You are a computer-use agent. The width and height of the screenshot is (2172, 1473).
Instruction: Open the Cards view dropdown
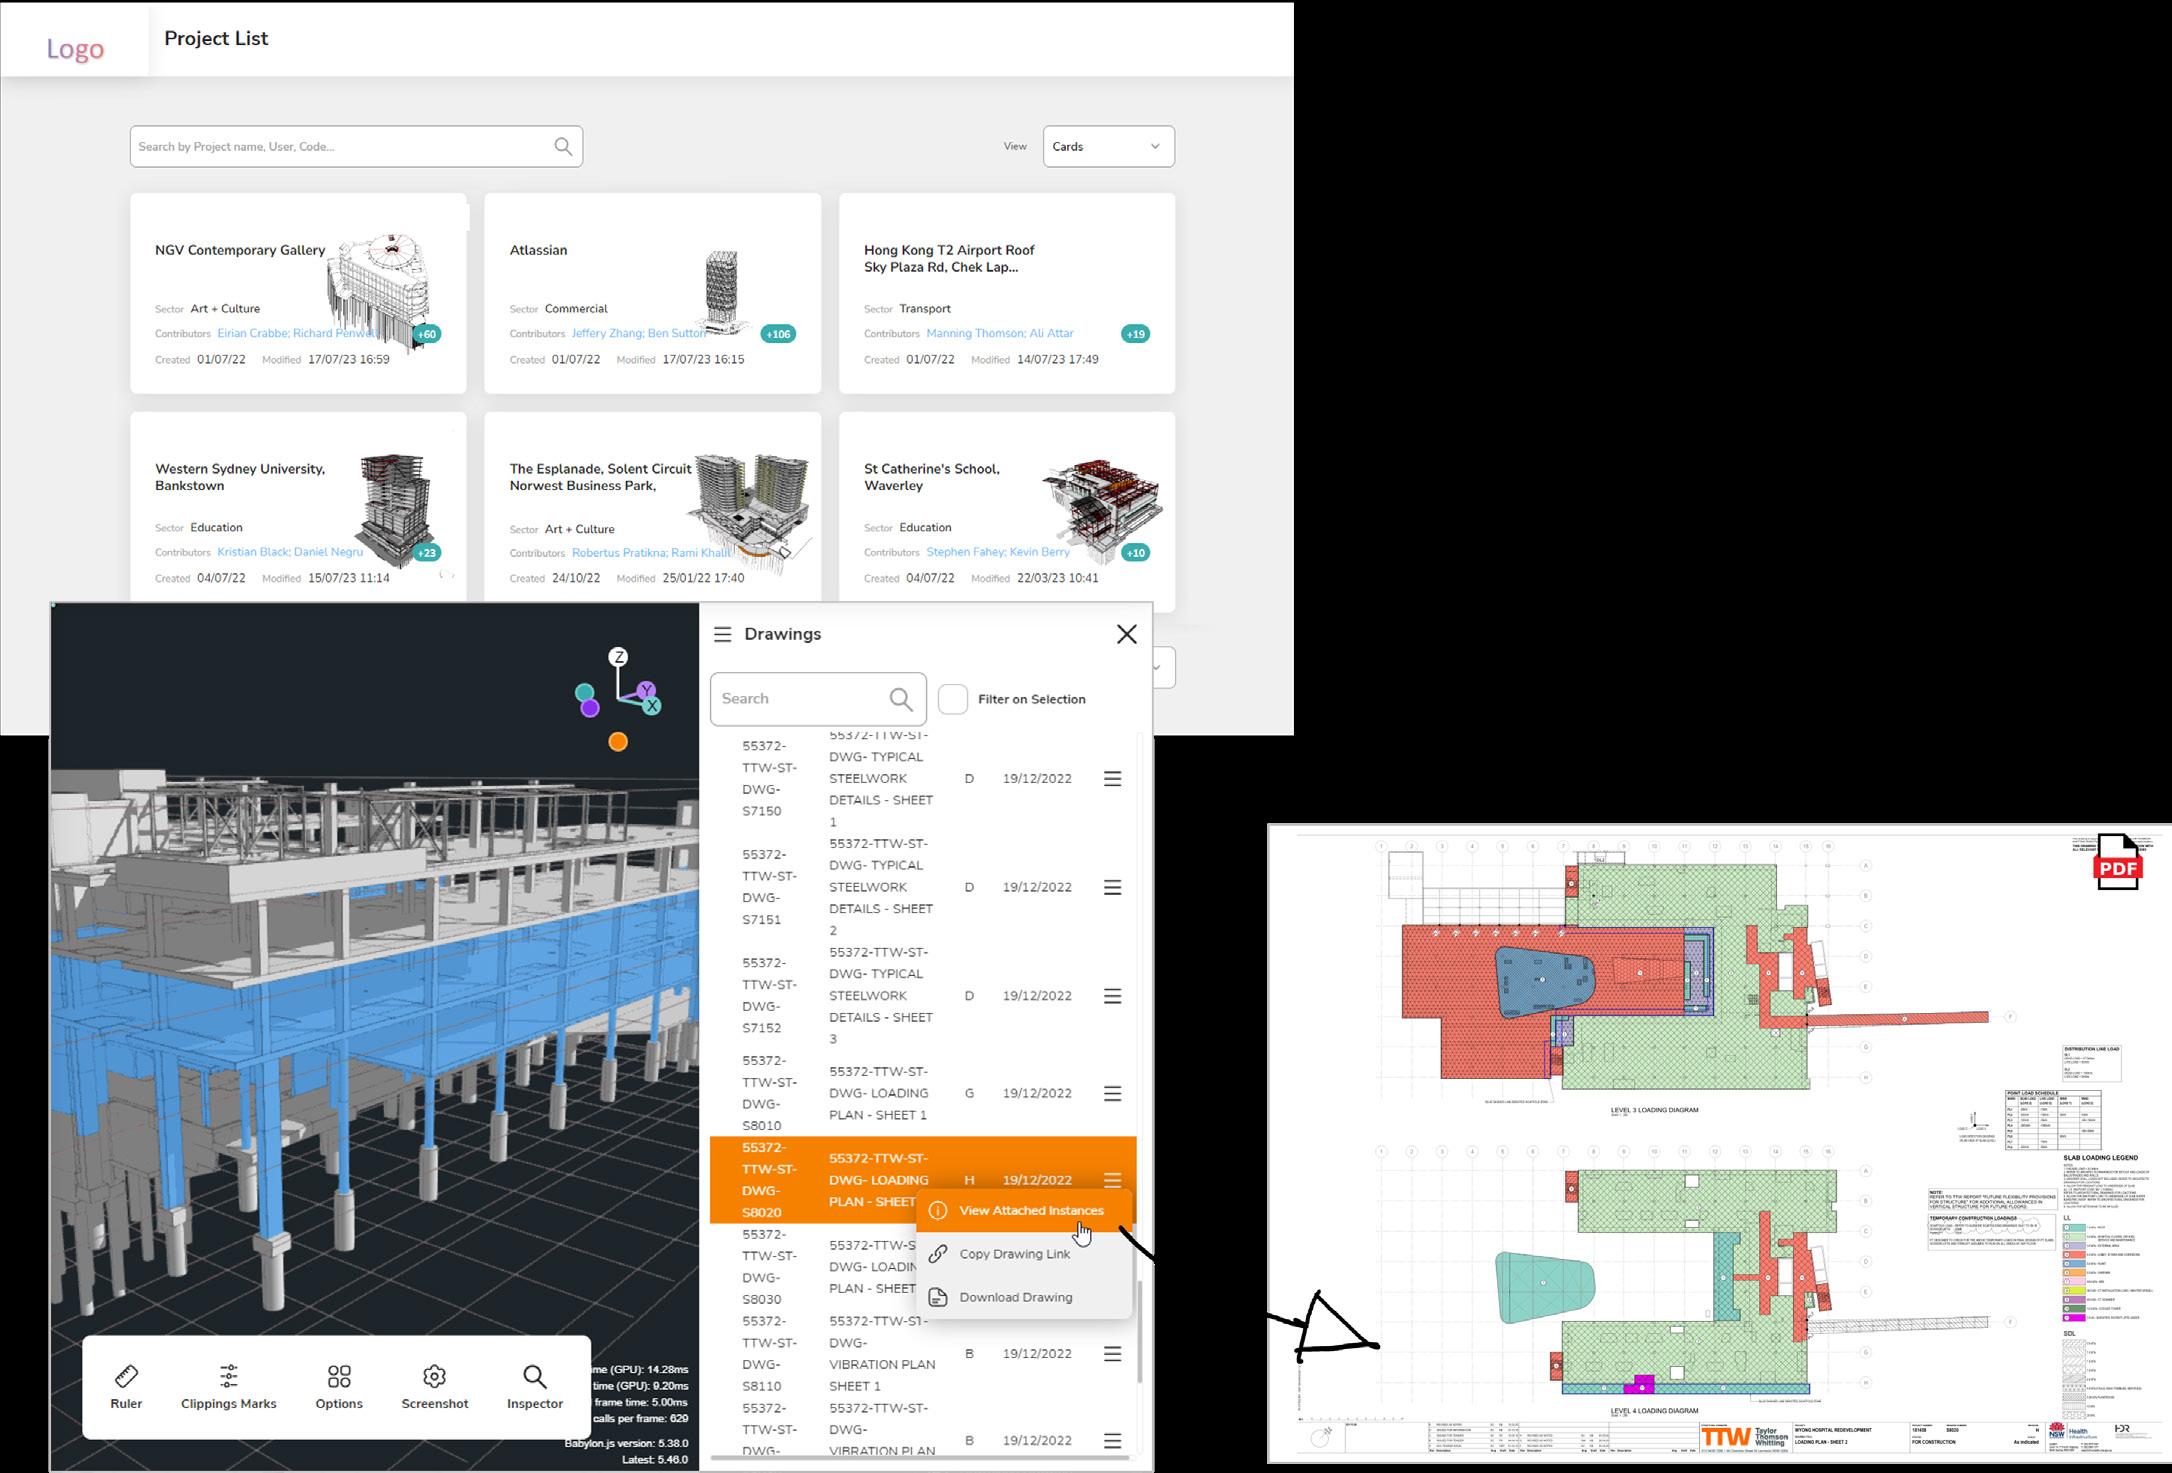point(1108,147)
